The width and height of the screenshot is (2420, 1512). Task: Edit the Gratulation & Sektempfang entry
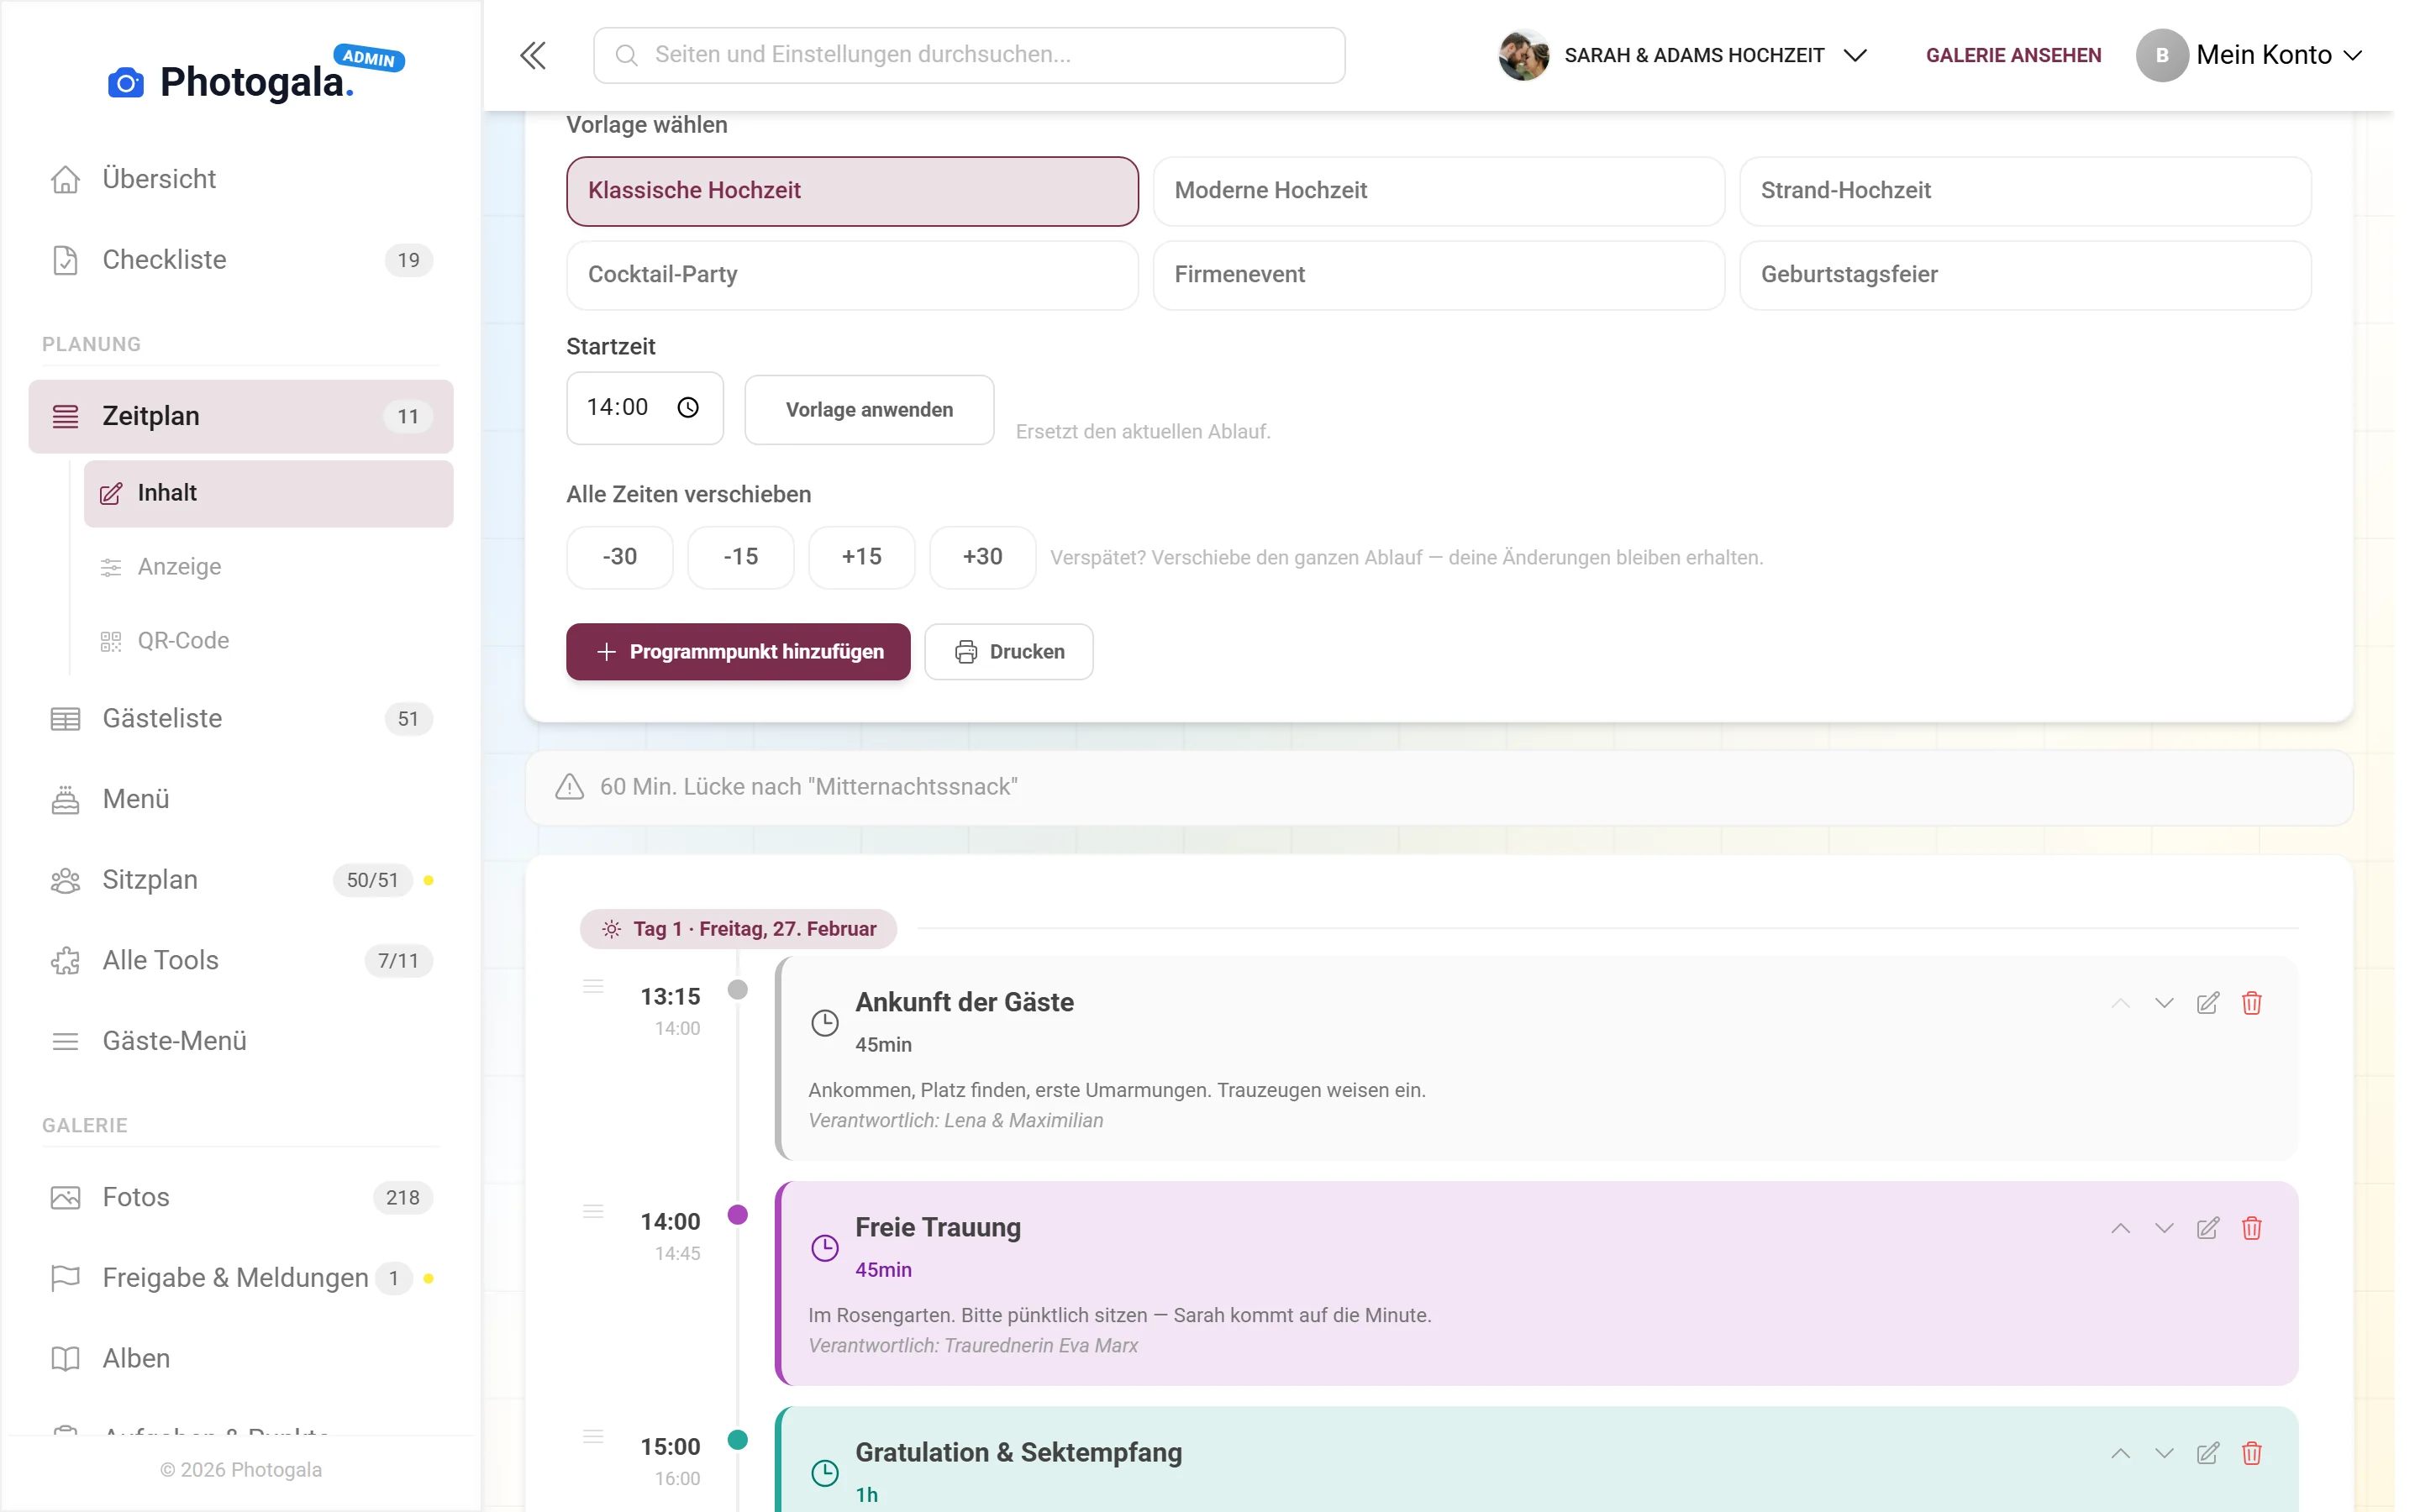(2208, 1453)
